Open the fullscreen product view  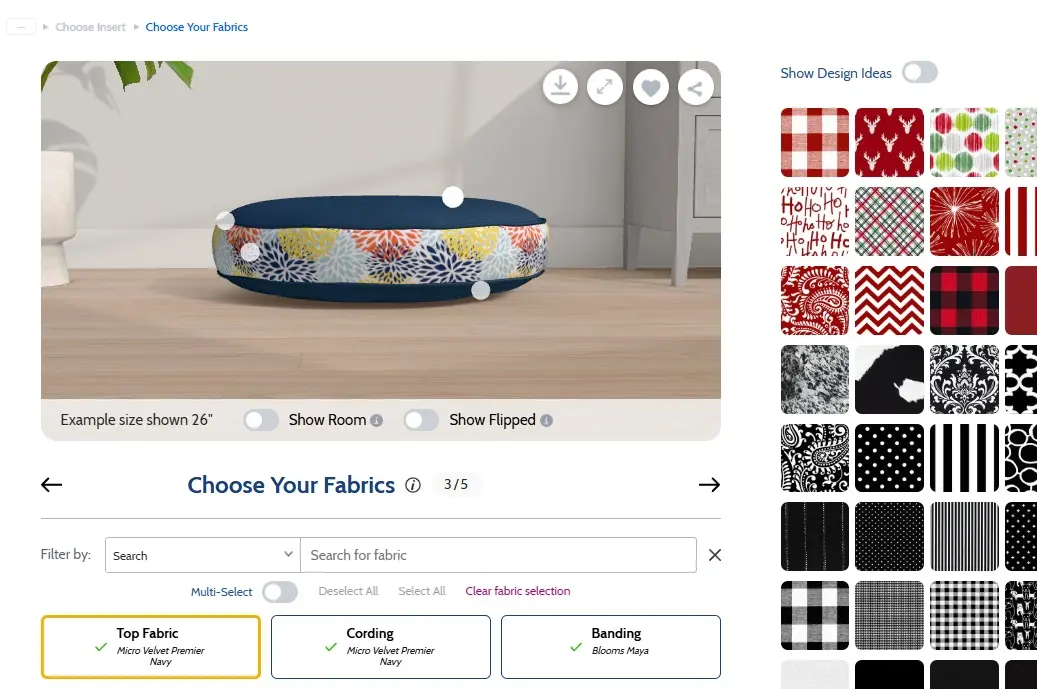coord(605,87)
